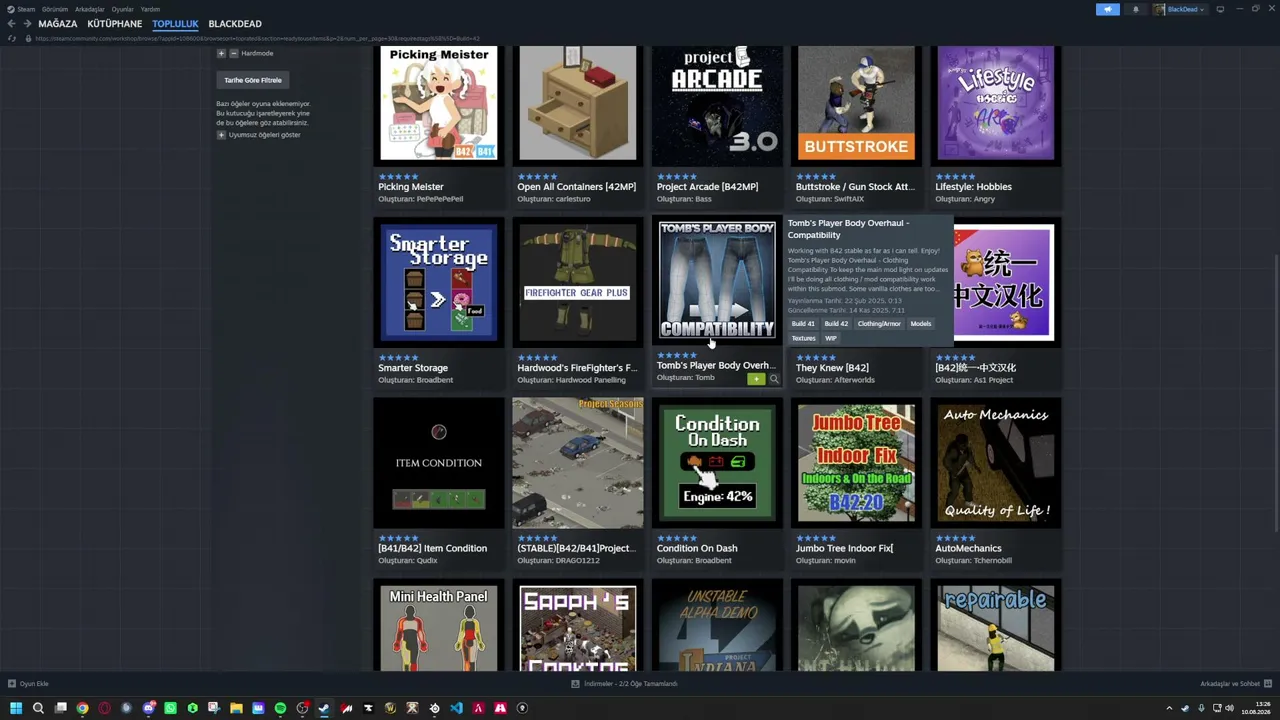Open author link Hardwood Panelling
Image resolution: width=1280 pixels, height=720 pixels.
[x=590, y=380]
